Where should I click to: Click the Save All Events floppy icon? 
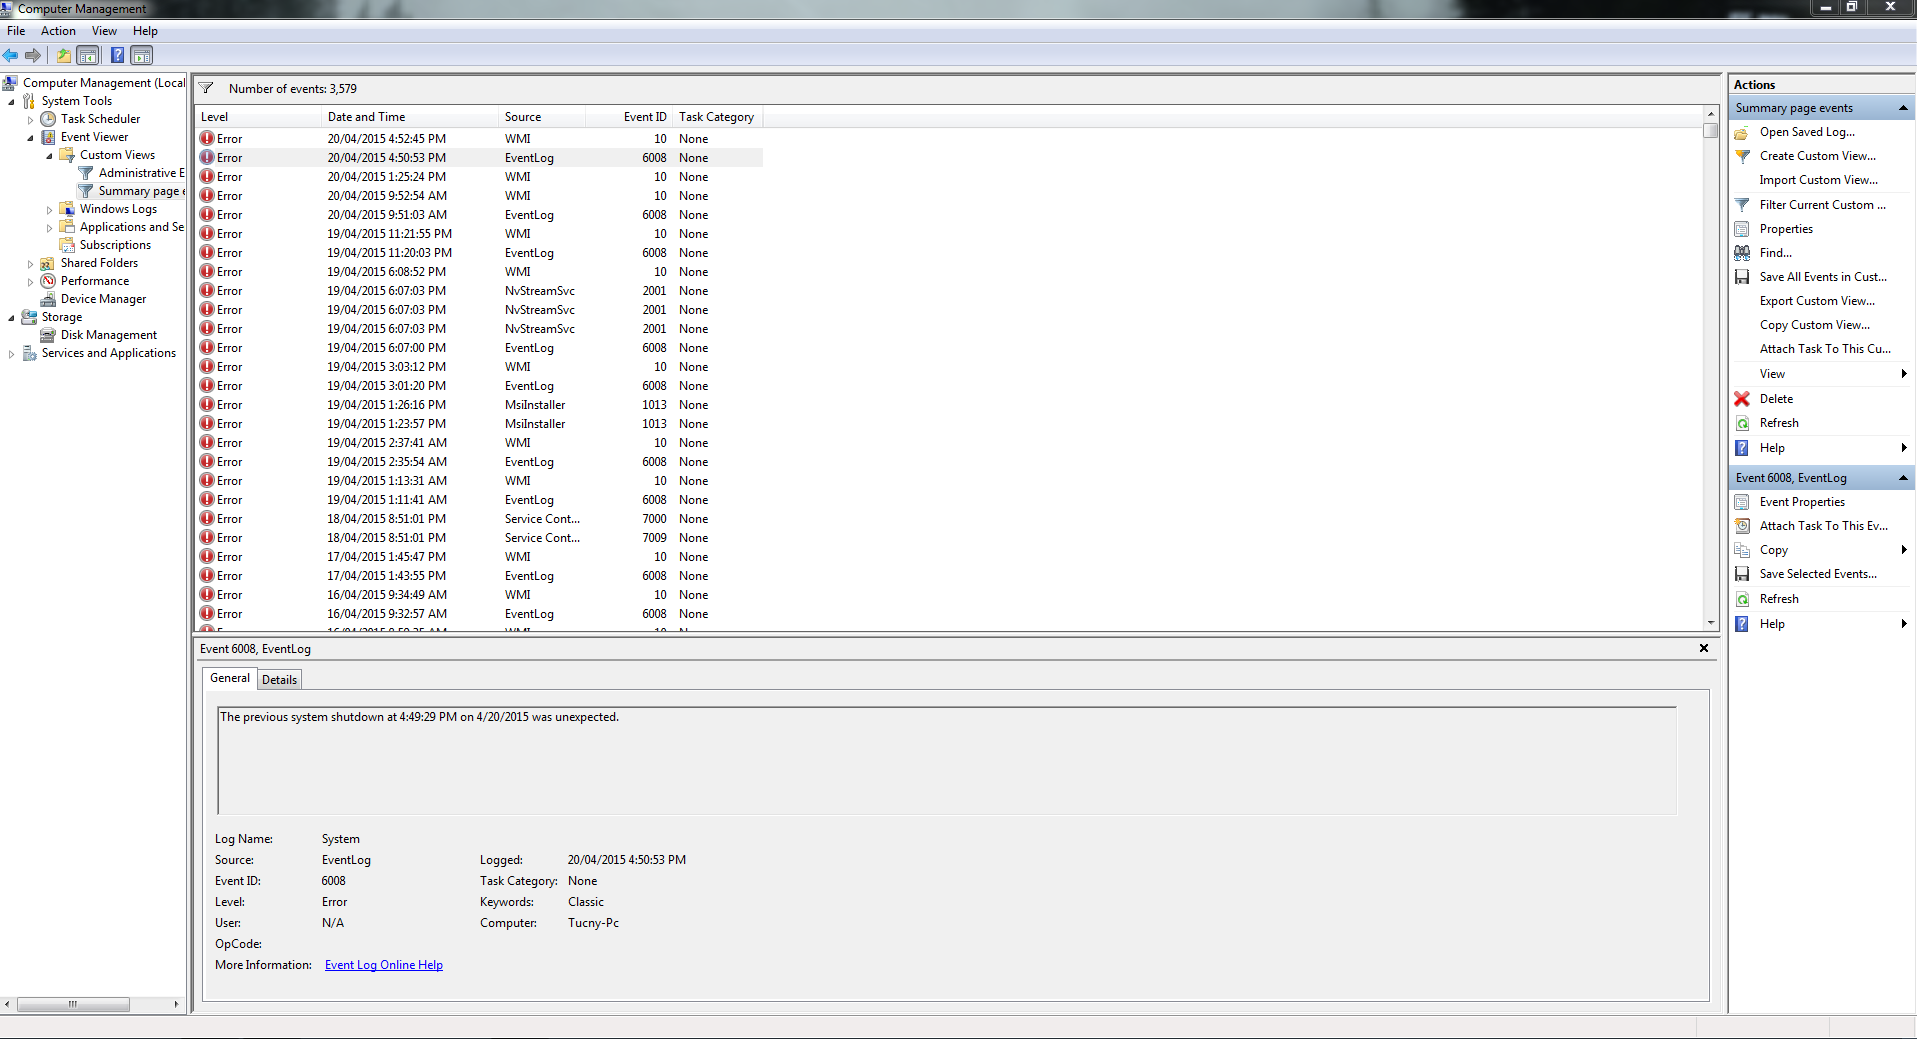click(1742, 277)
